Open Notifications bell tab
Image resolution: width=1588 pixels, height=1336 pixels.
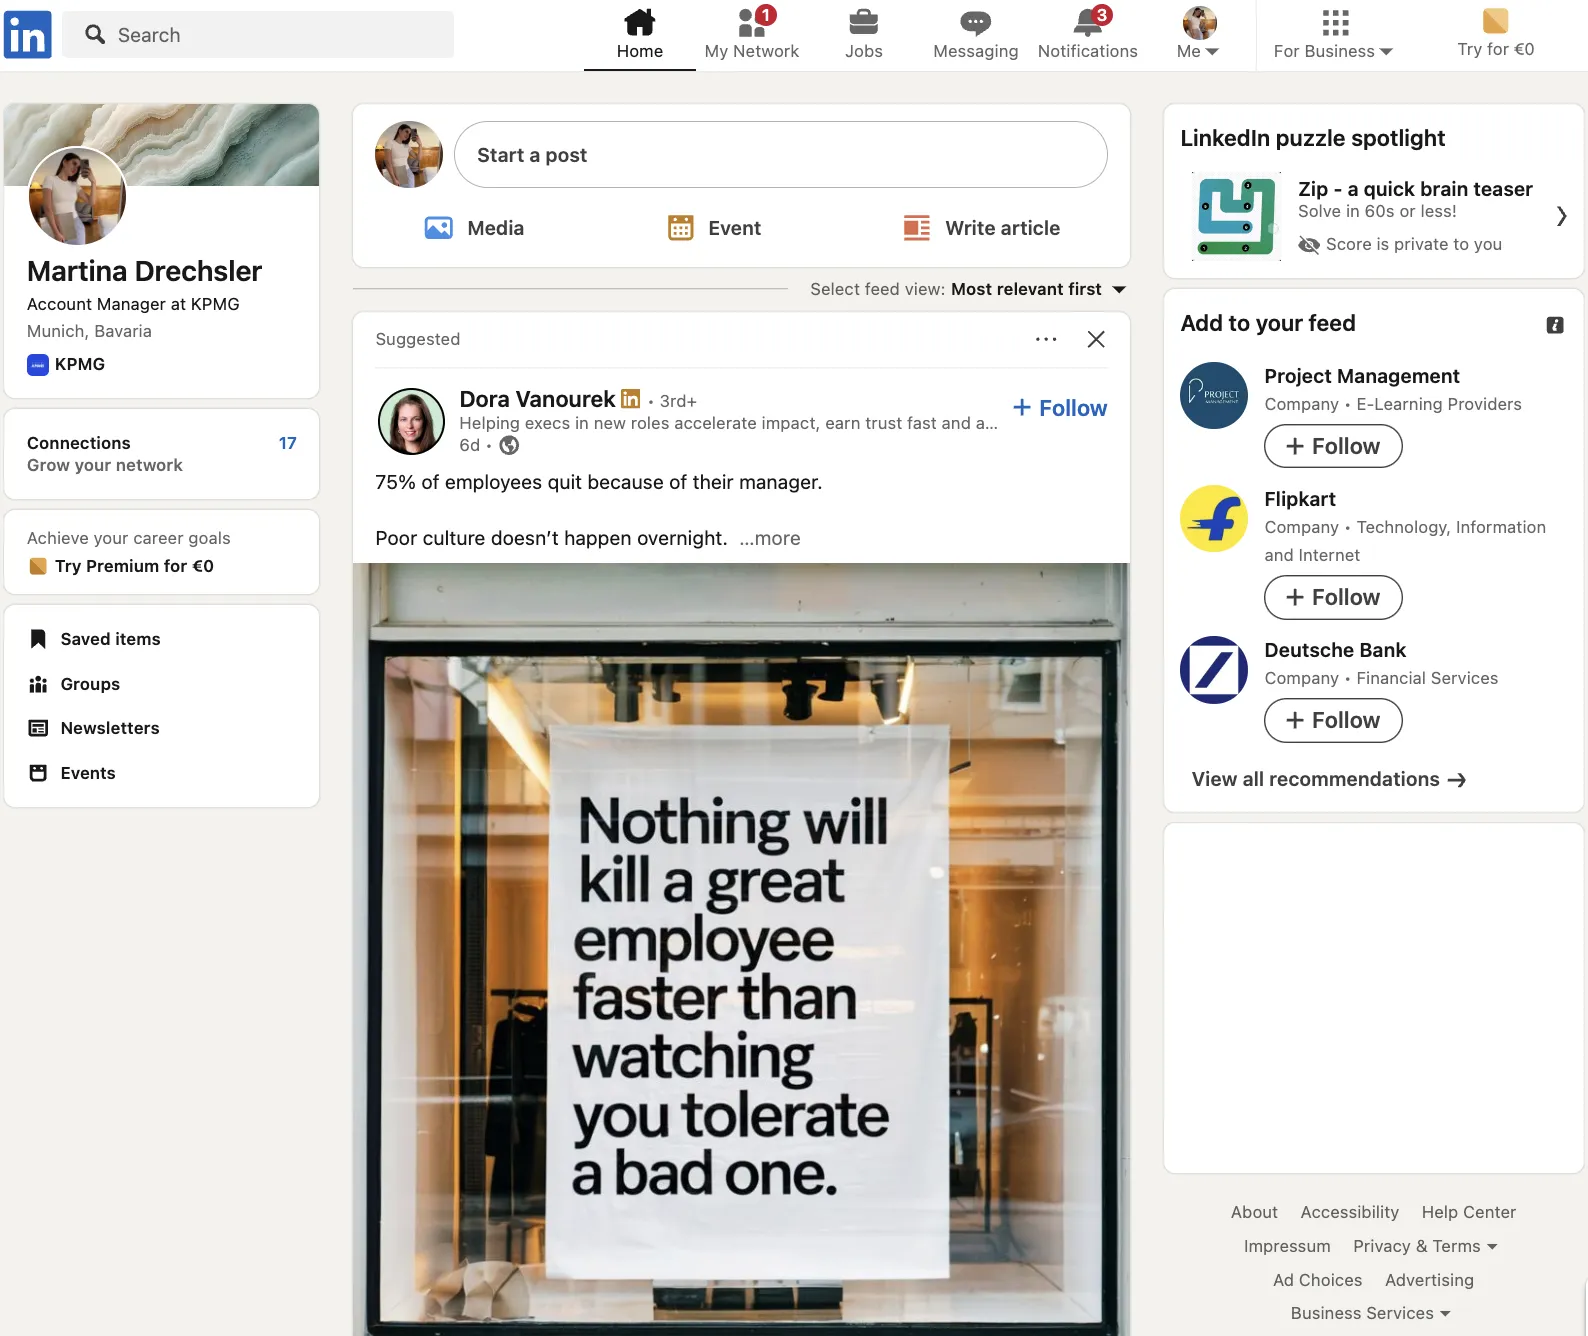point(1088,35)
